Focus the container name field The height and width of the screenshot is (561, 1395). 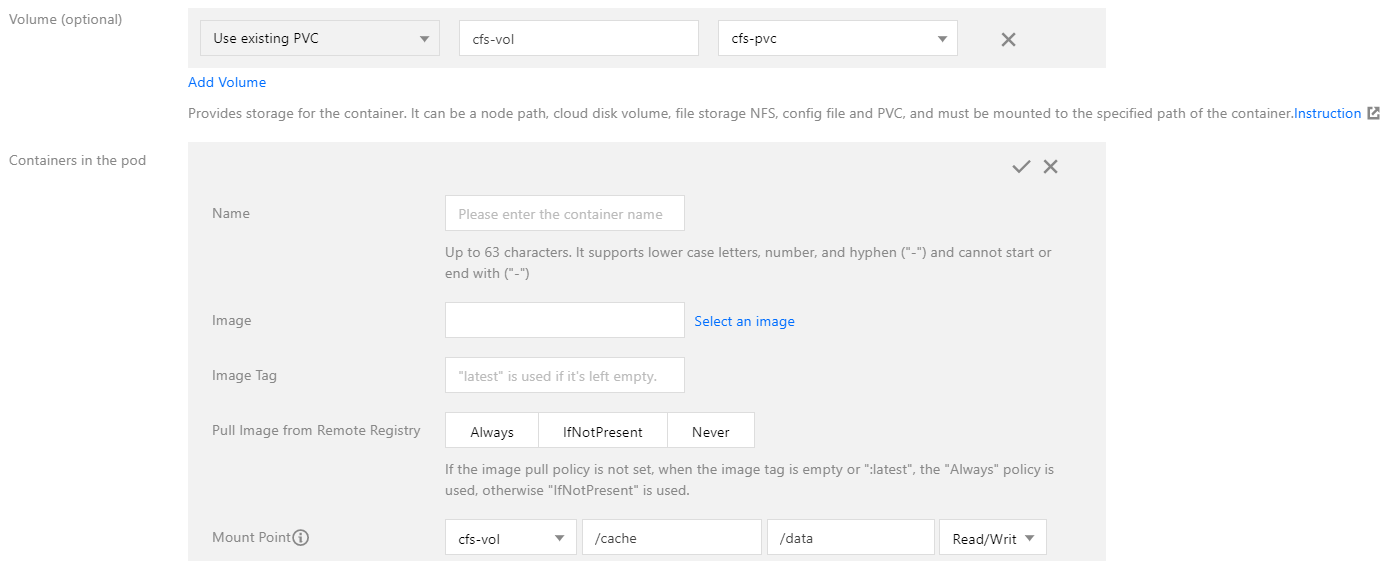click(564, 213)
